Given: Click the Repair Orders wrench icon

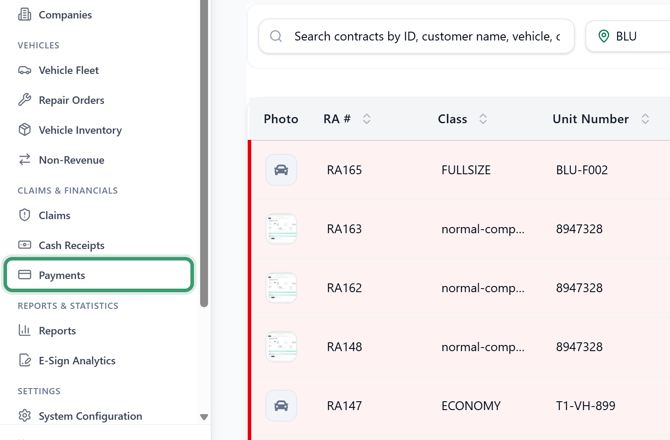Looking at the screenshot, I should pyautogui.click(x=24, y=100).
